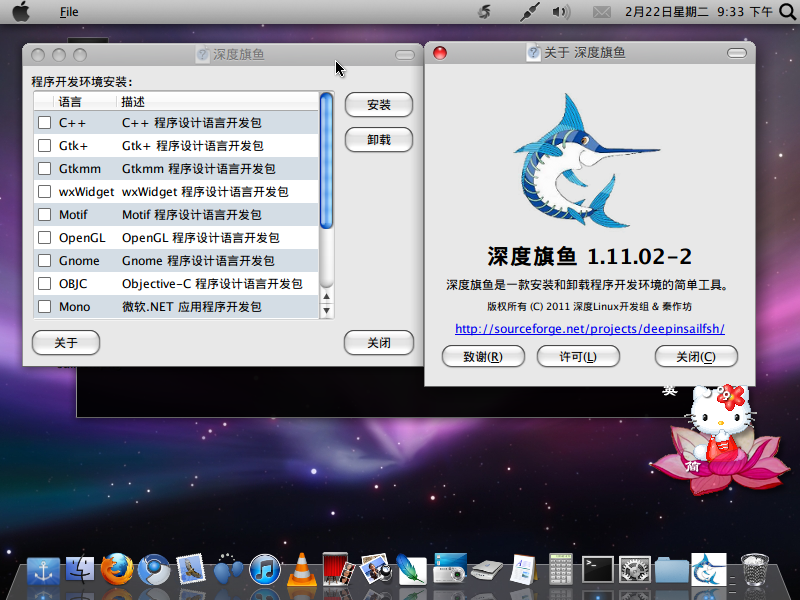The width and height of the screenshot is (800, 600).
Task: Check the Gtk+ package checkbox
Action: pyautogui.click(x=45, y=145)
